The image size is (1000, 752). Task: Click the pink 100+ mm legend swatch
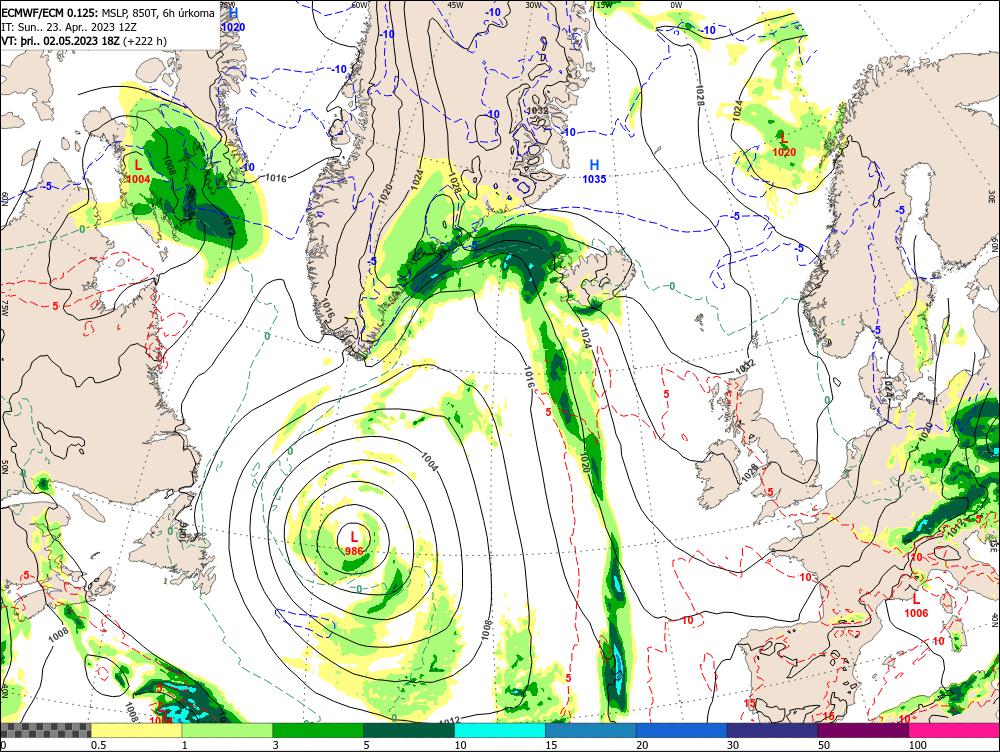coord(954,730)
